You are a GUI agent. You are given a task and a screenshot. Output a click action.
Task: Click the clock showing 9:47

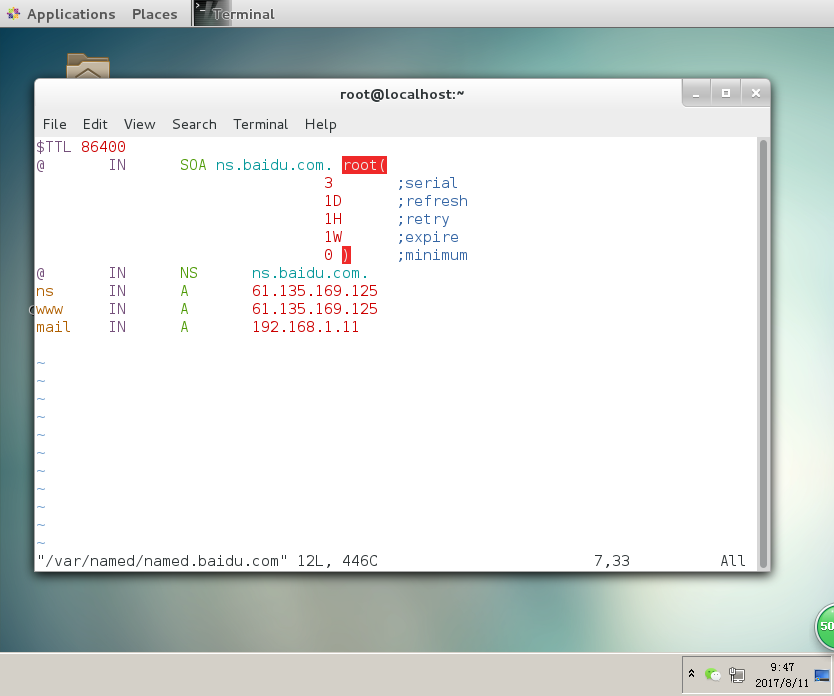782,667
